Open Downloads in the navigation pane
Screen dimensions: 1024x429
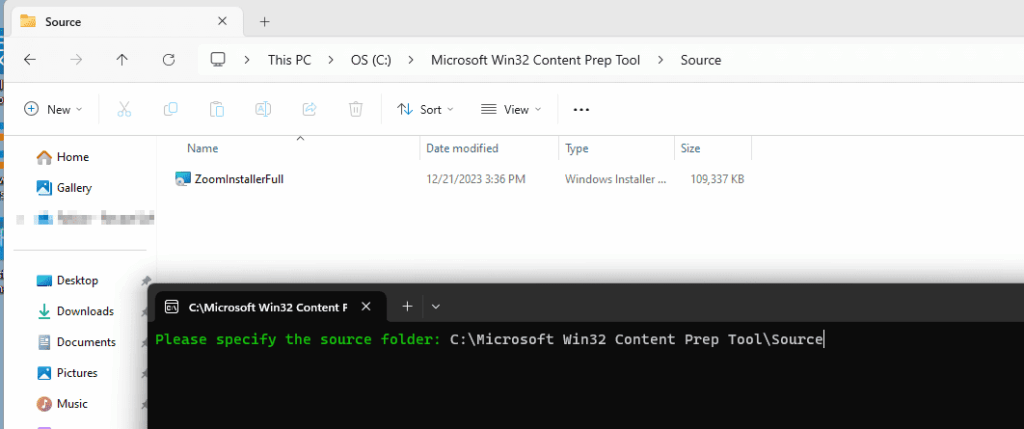coord(85,311)
